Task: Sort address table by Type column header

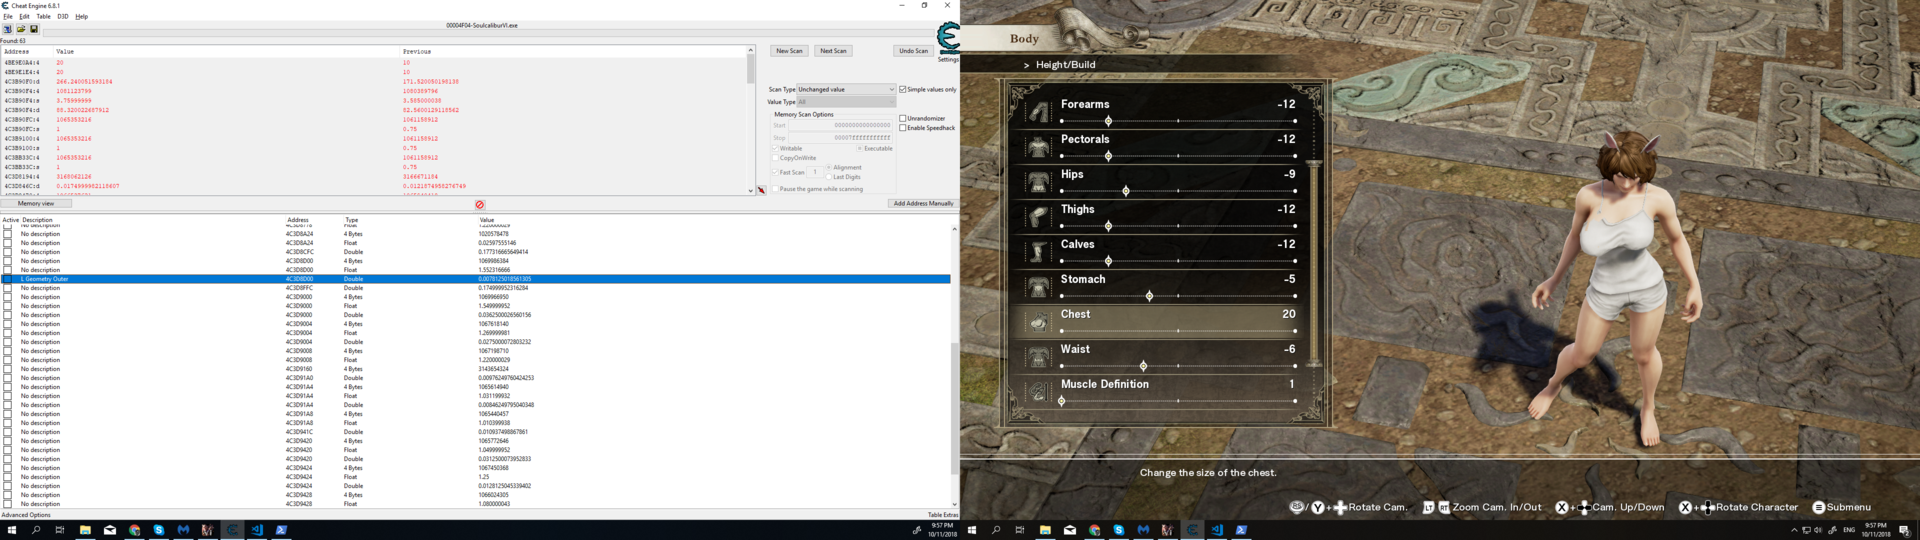Action: pos(352,220)
